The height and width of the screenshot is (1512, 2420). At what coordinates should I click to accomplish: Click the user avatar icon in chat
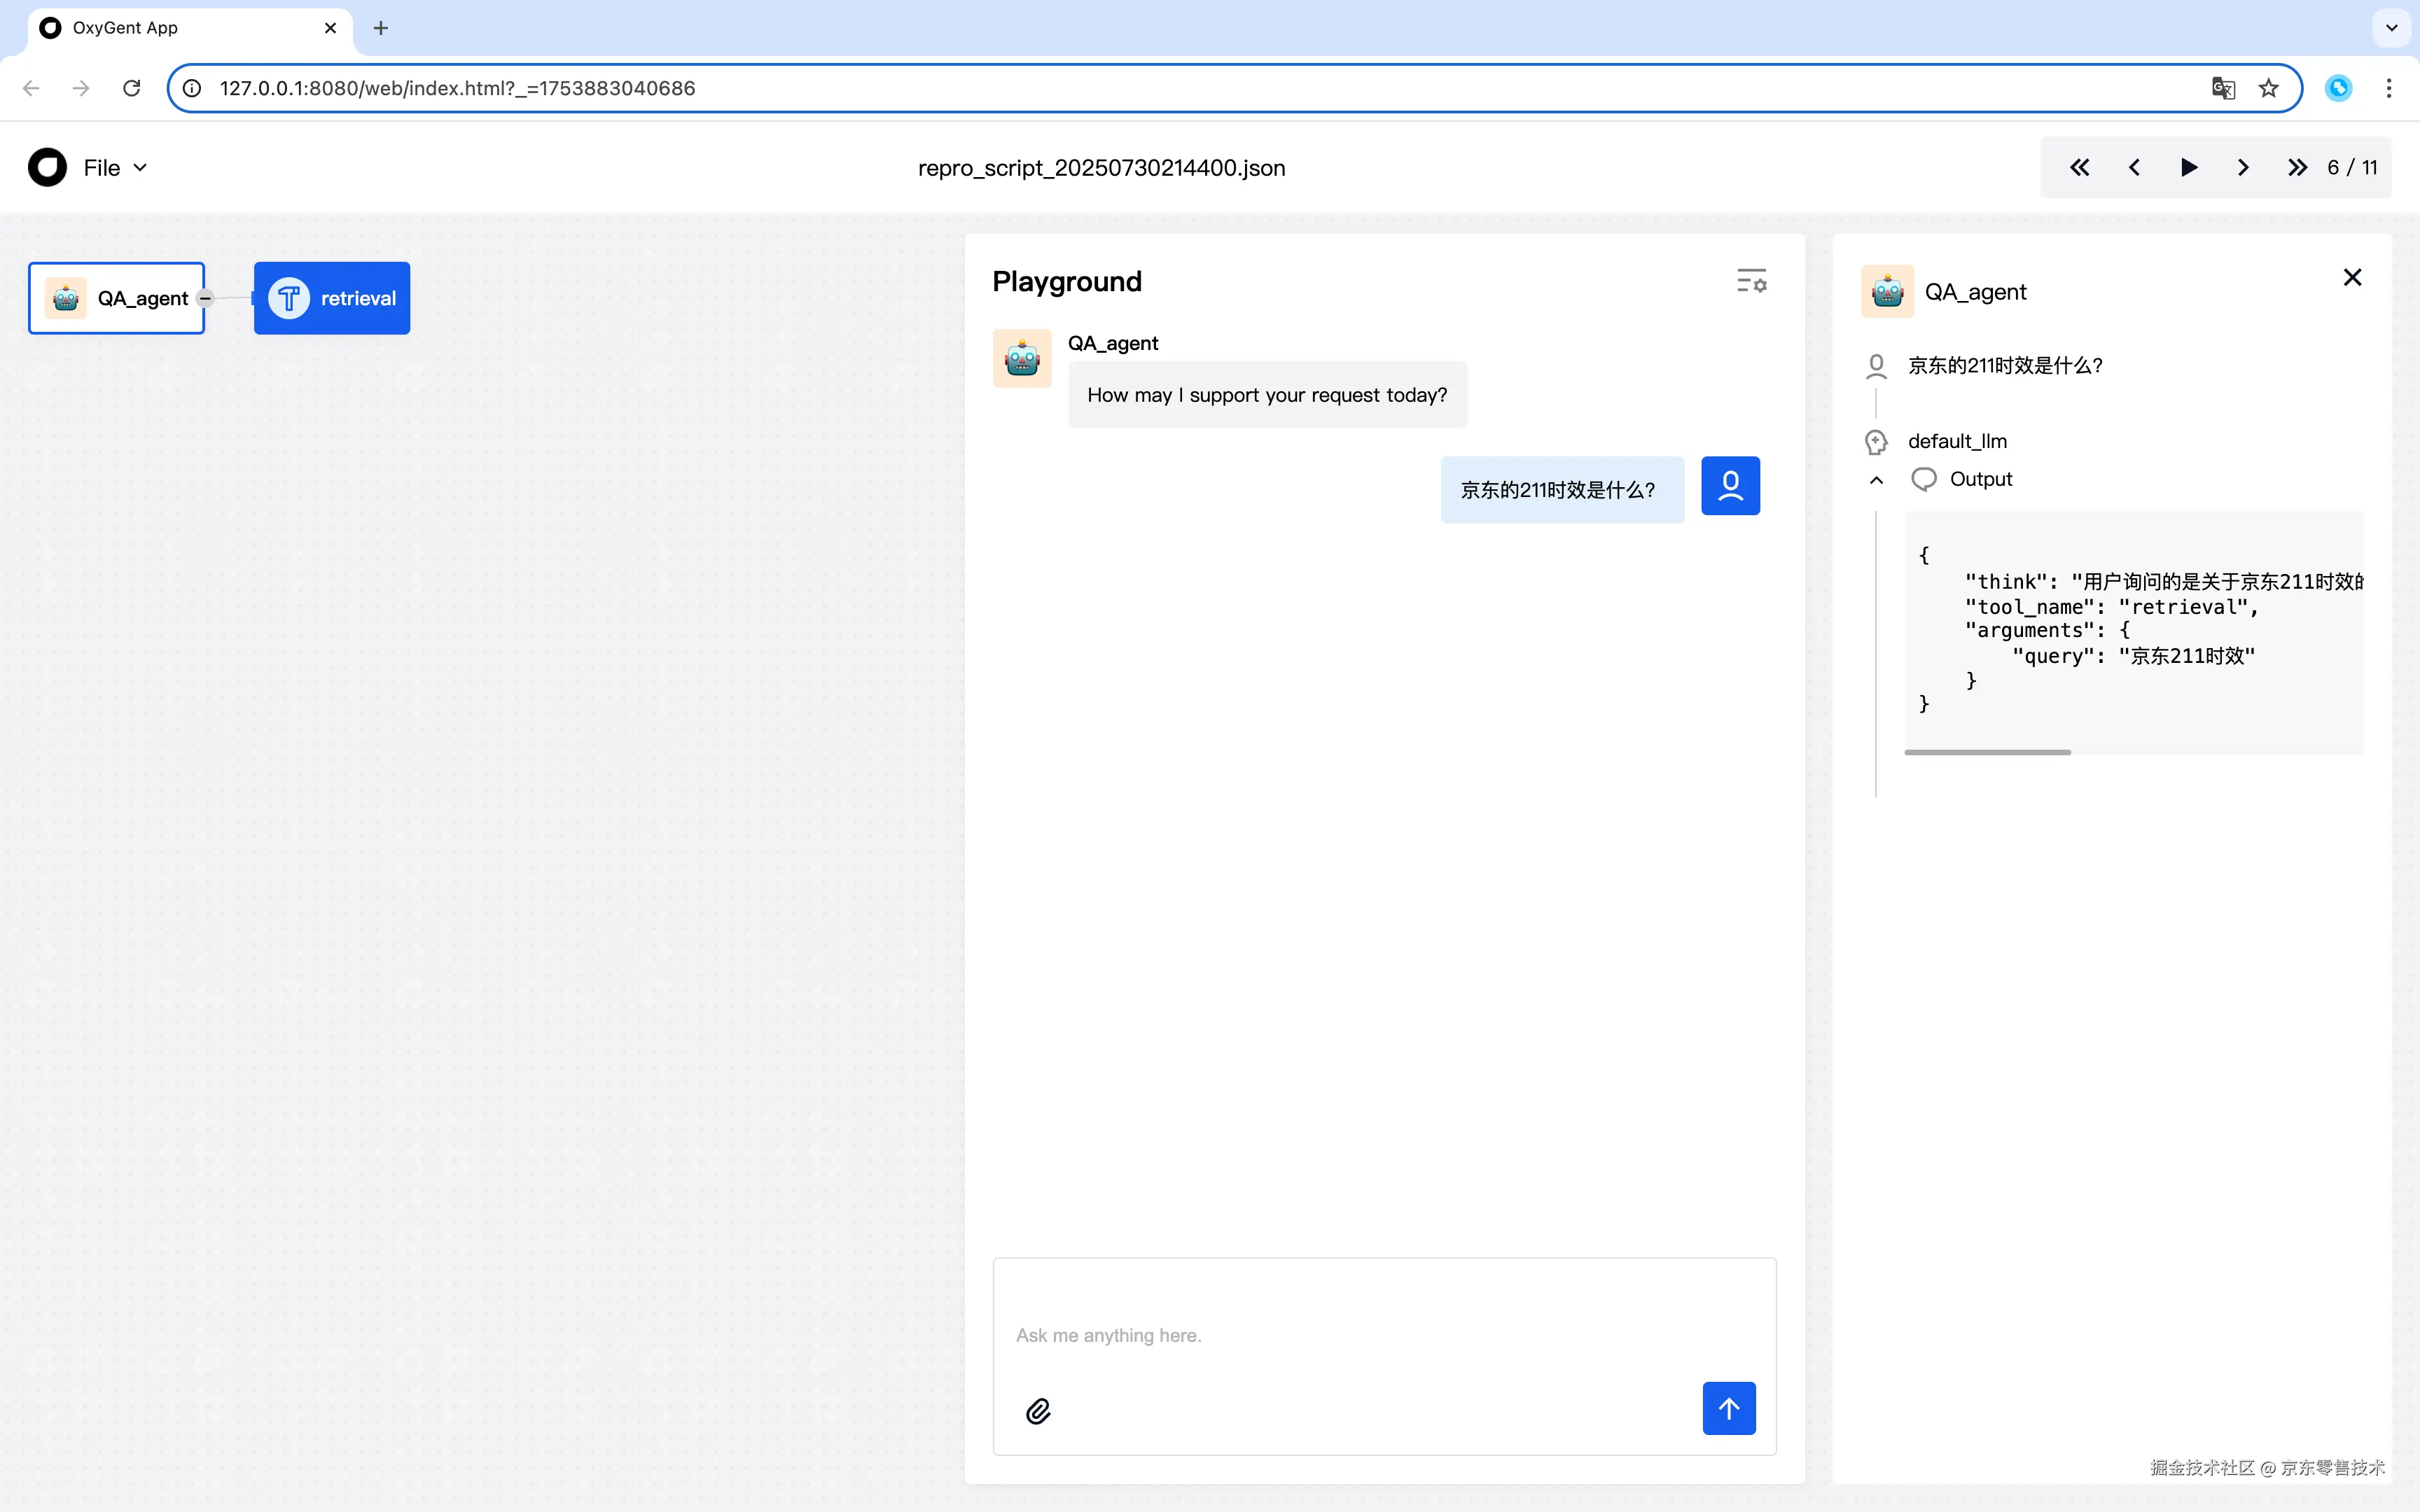[x=1730, y=486]
